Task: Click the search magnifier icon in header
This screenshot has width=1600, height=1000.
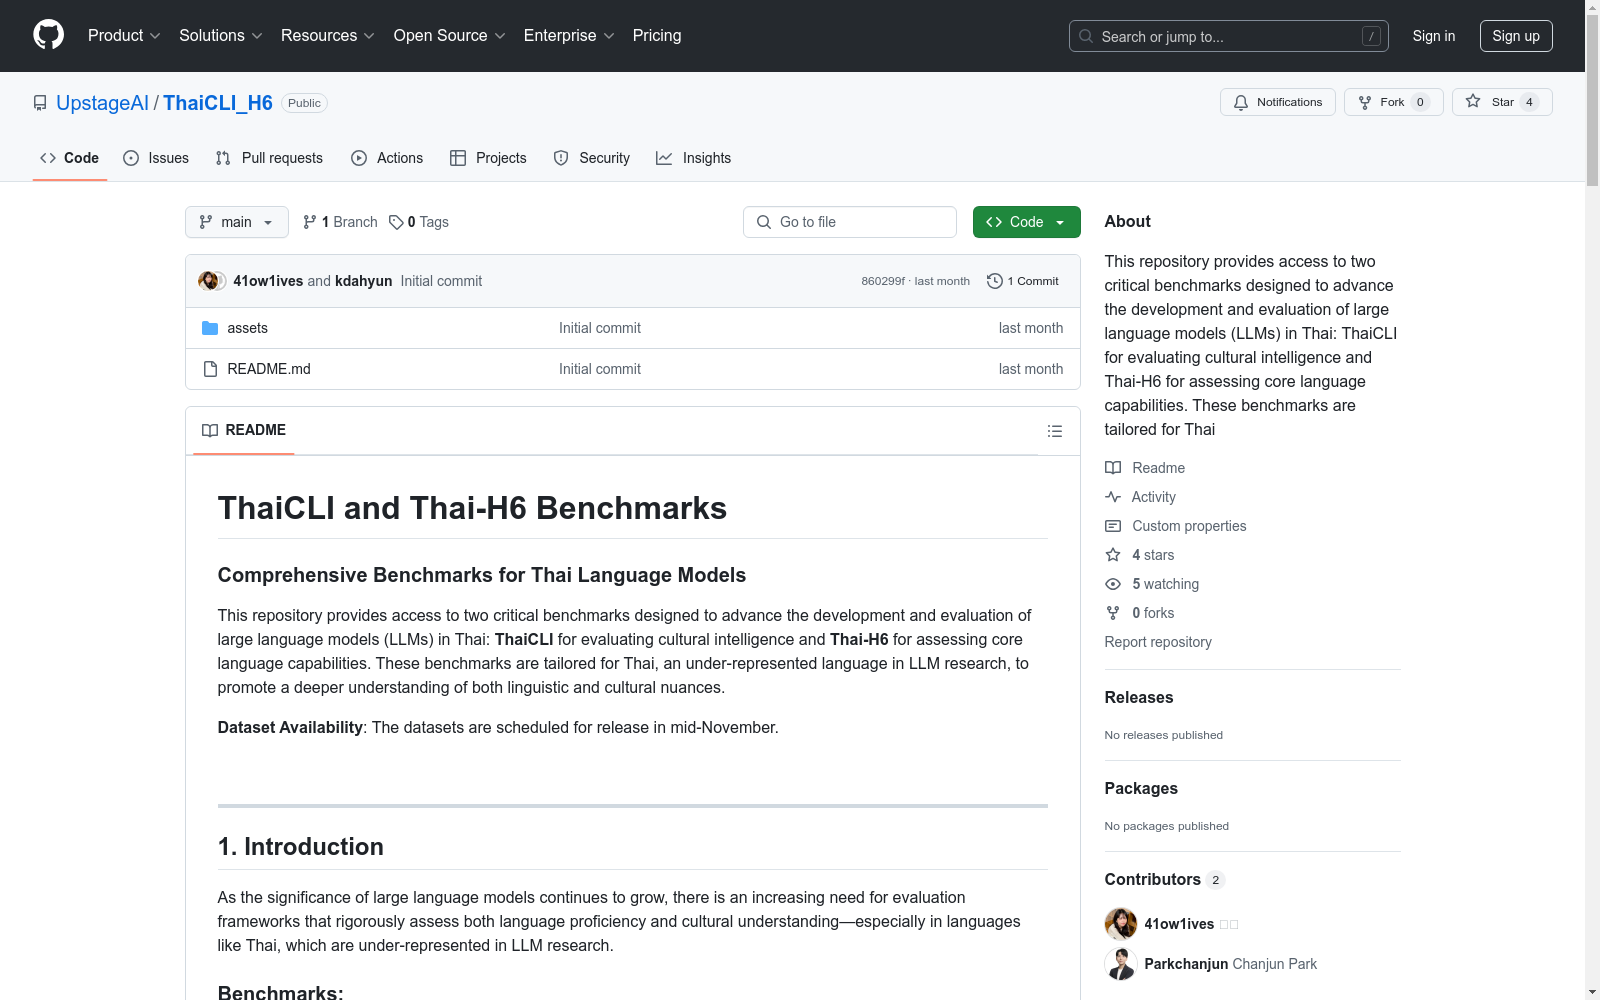Action: point(1086,36)
